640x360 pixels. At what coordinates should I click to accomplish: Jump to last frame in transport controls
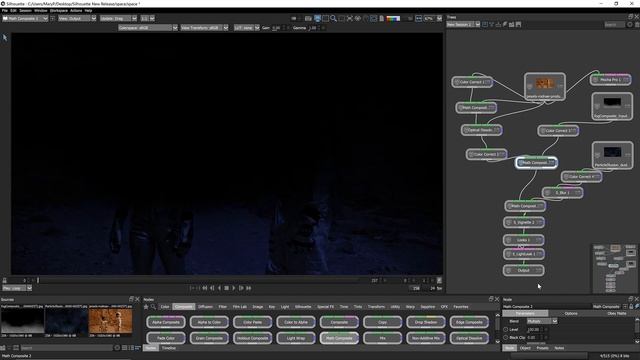pyautogui.click(x=249, y=288)
